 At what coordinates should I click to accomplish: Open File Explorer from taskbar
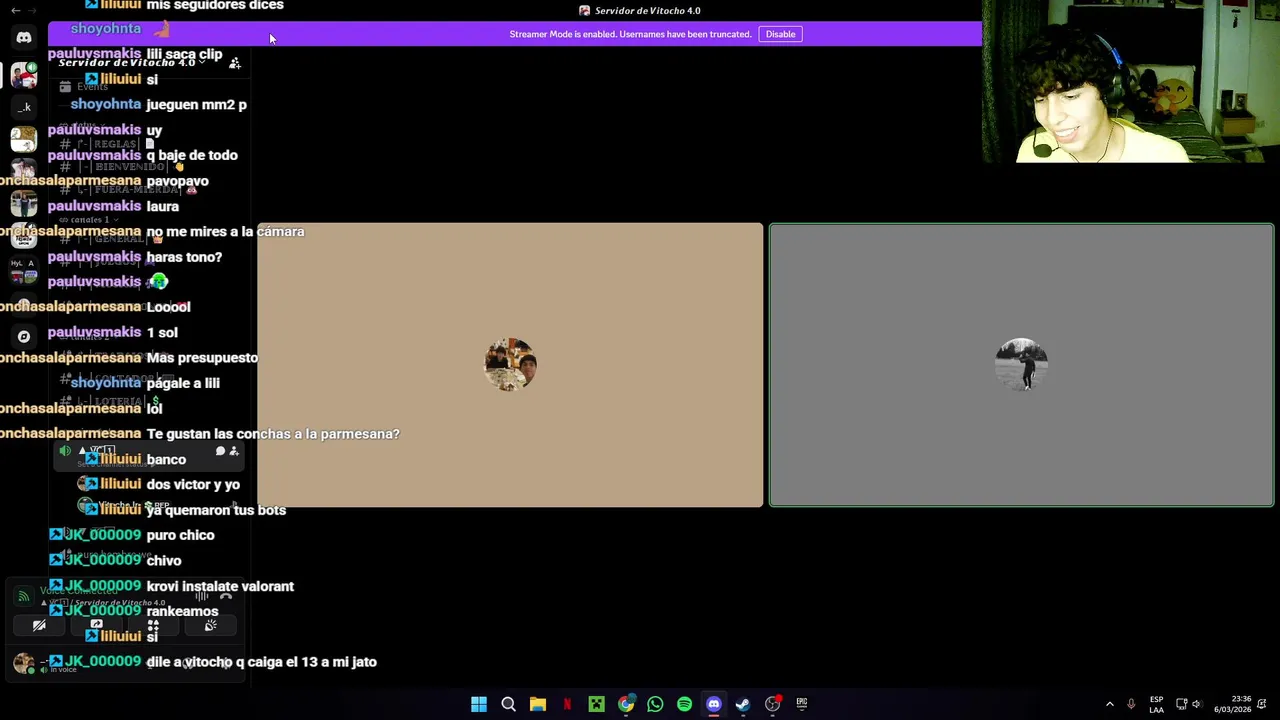(x=538, y=704)
